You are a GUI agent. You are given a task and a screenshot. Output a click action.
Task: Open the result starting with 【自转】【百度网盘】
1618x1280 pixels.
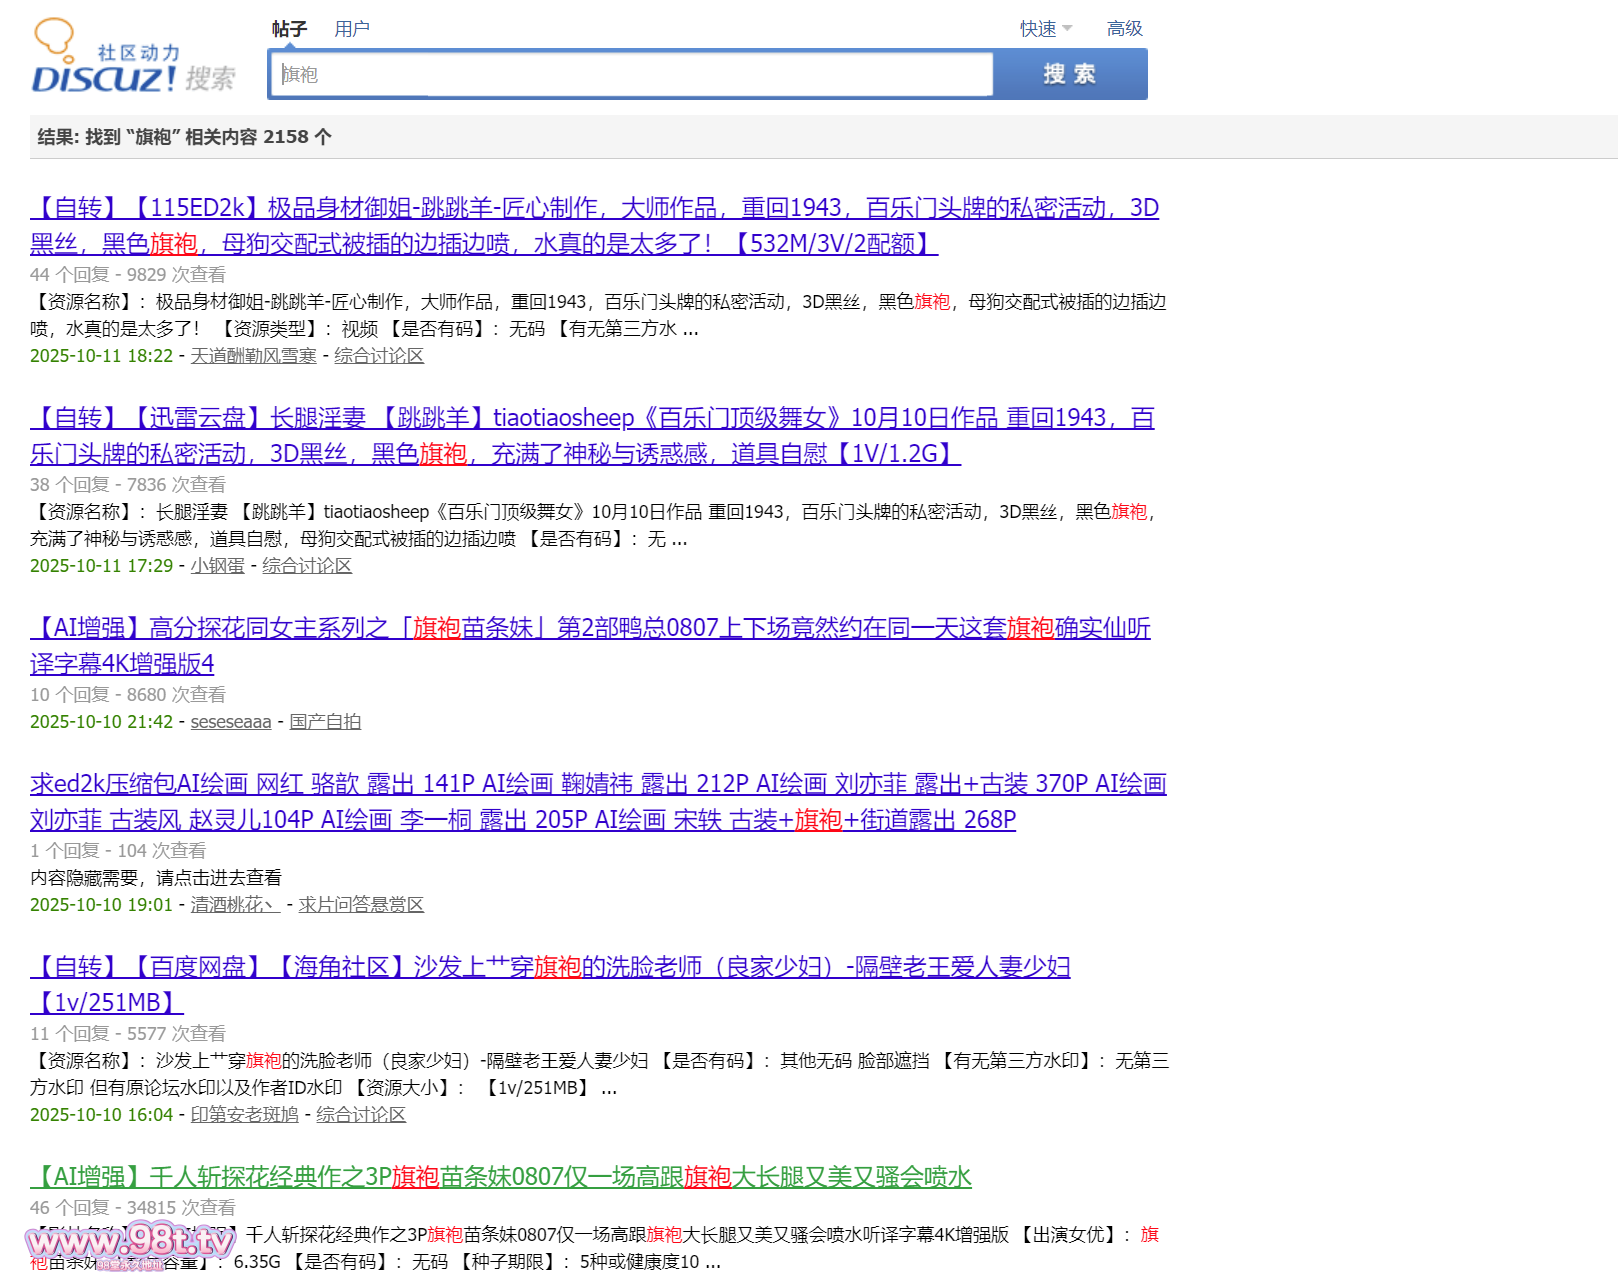pos(550,967)
